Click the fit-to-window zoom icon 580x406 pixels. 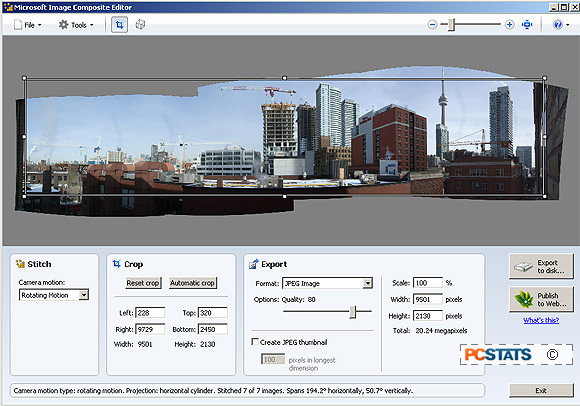pos(527,25)
